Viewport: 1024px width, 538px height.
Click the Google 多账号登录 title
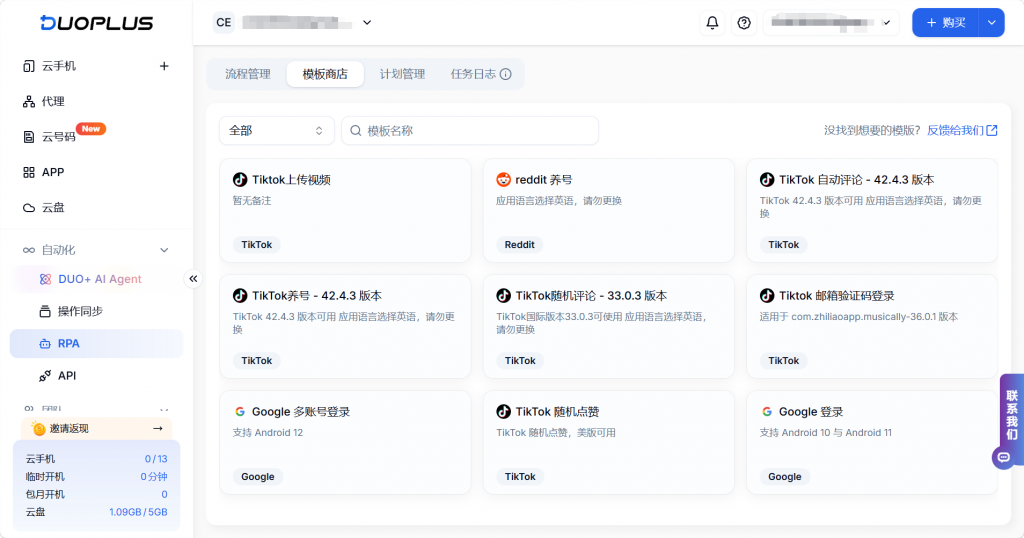click(301, 412)
